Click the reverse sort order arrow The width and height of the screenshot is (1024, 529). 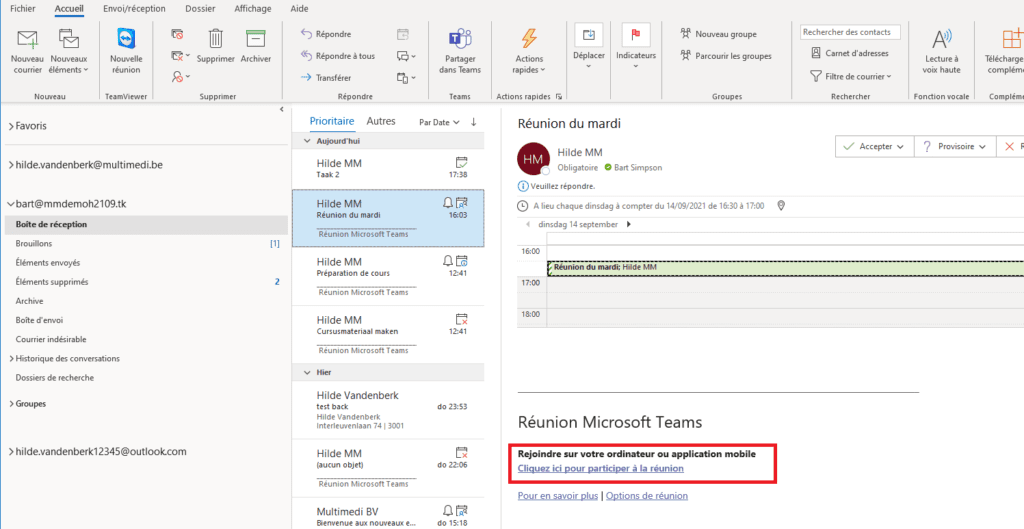click(473, 122)
